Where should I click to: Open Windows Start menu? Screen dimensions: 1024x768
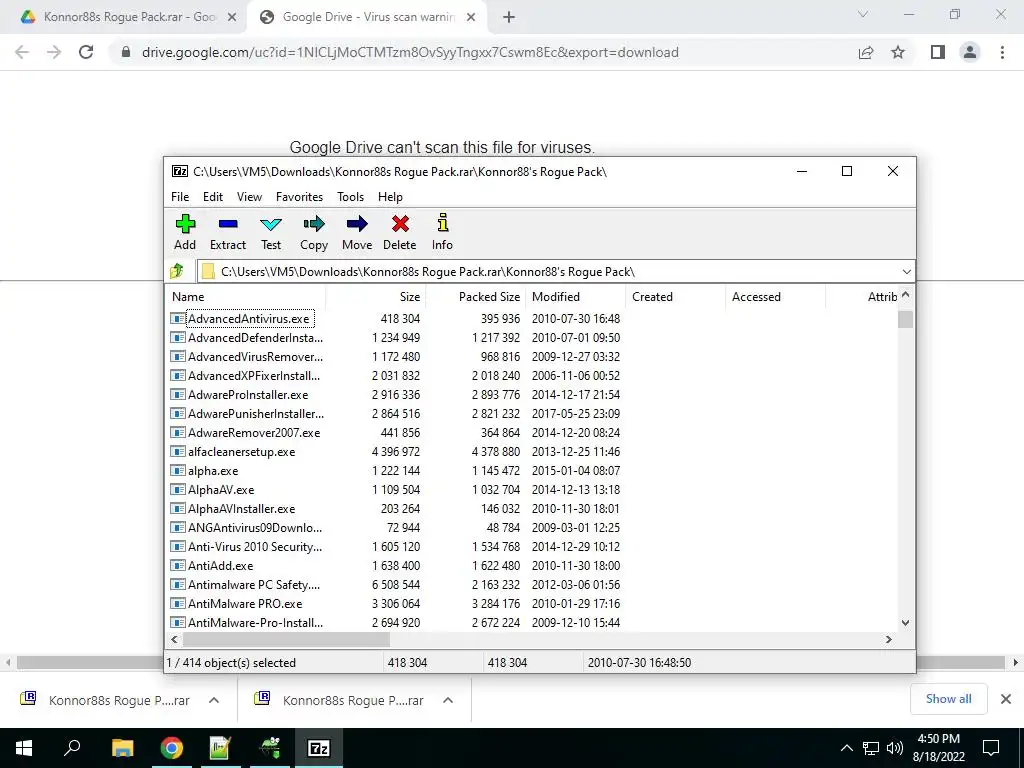[x=24, y=748]
